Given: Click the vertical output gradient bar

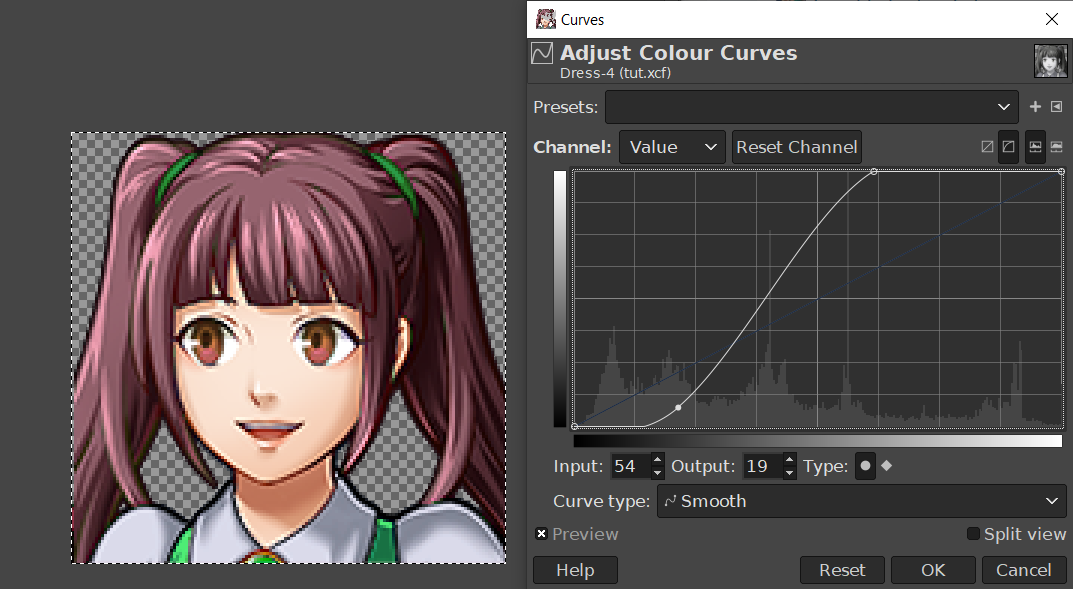Looking at the screenshot, I should point(560,299).
